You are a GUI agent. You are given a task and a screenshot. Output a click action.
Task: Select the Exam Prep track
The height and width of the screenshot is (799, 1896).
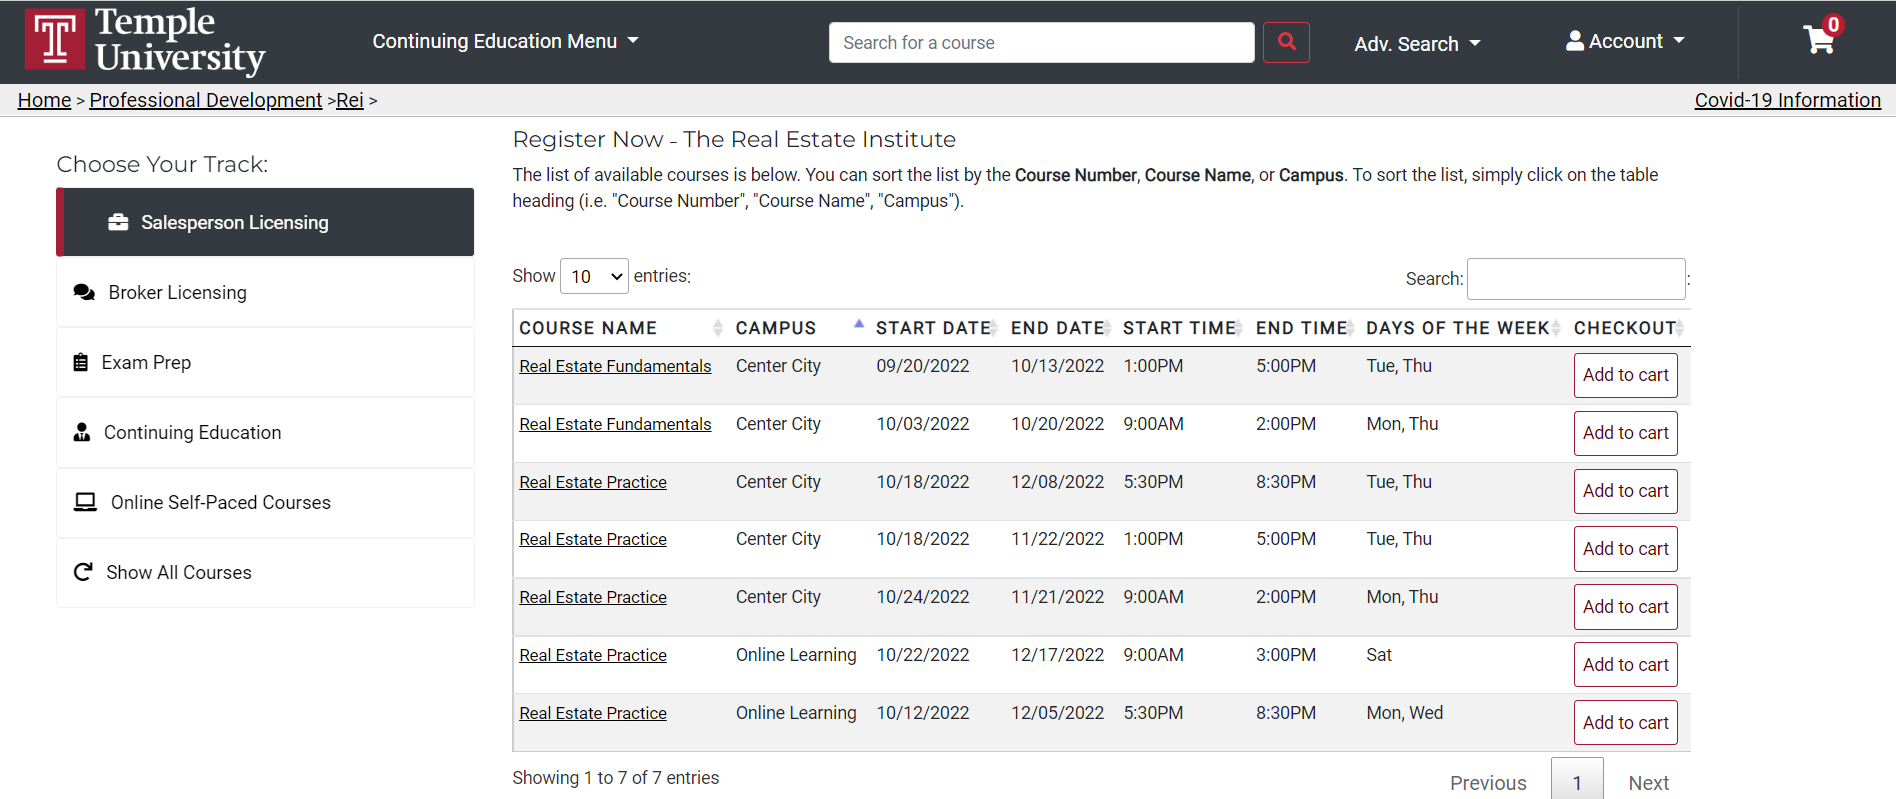tap(265, 362)
